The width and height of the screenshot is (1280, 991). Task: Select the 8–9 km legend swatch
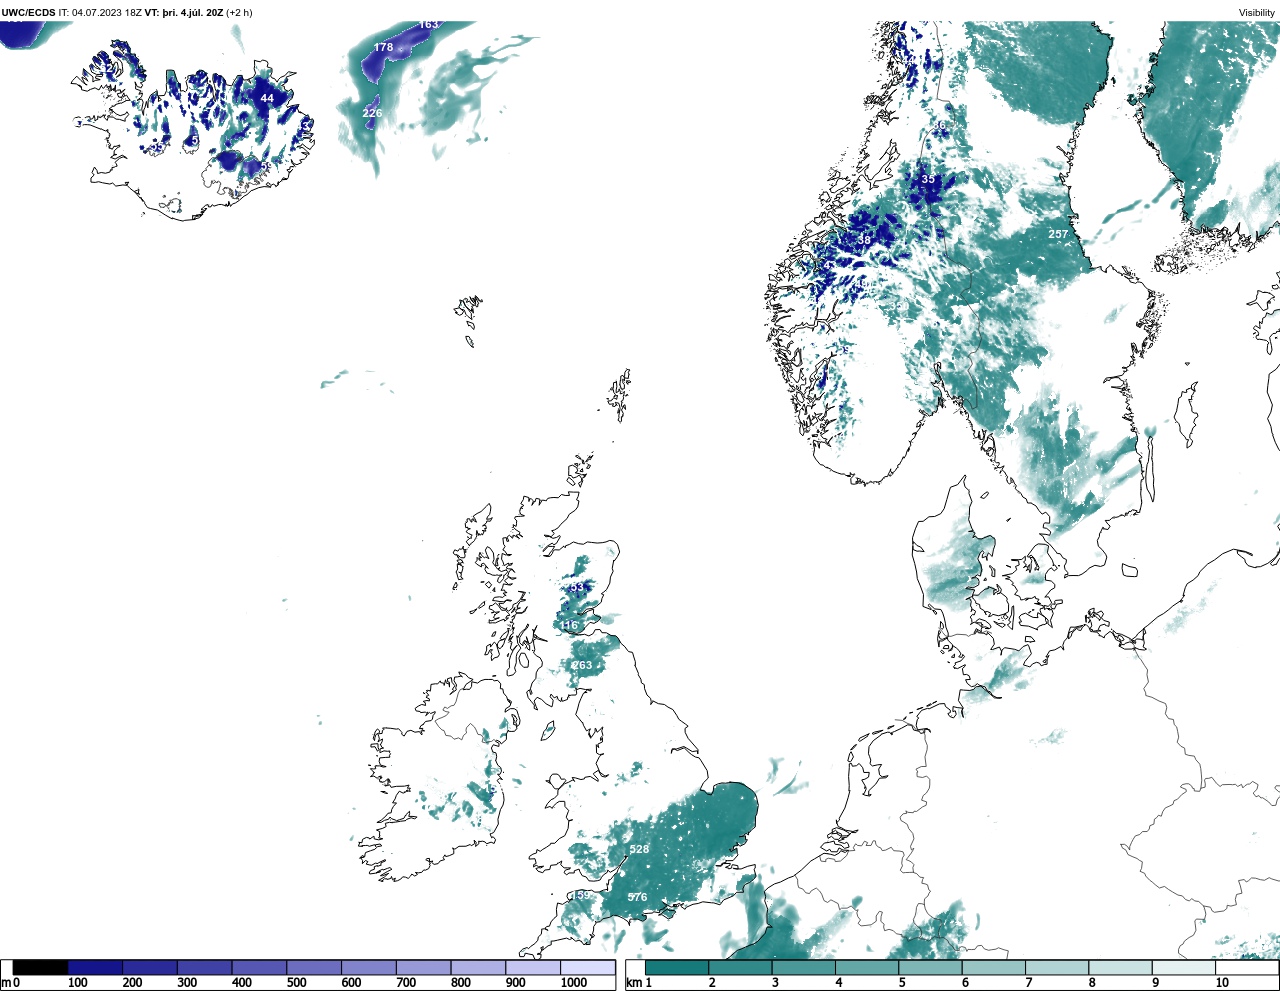(x=1120, y=968)
